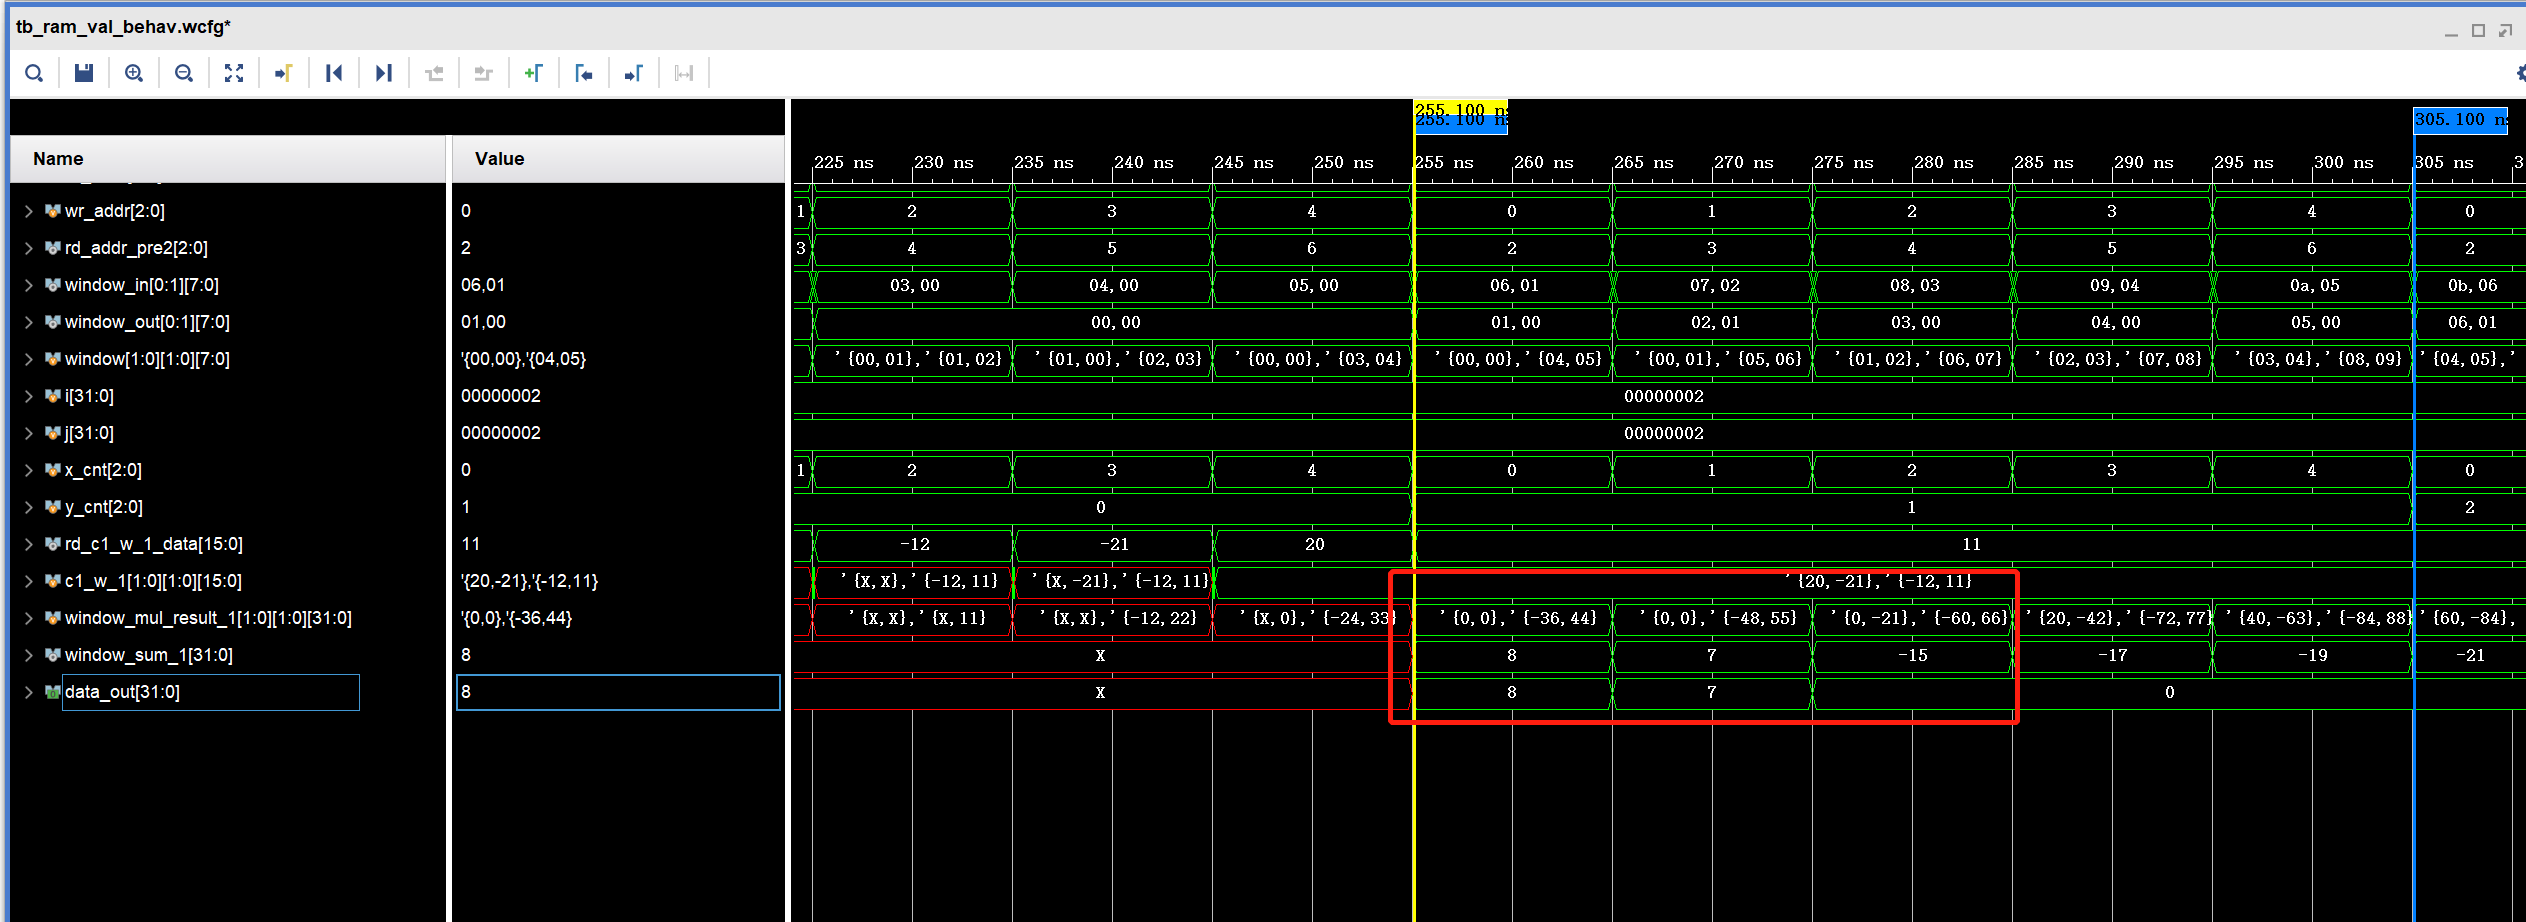Go to previous marker

(x=584, y=73)
